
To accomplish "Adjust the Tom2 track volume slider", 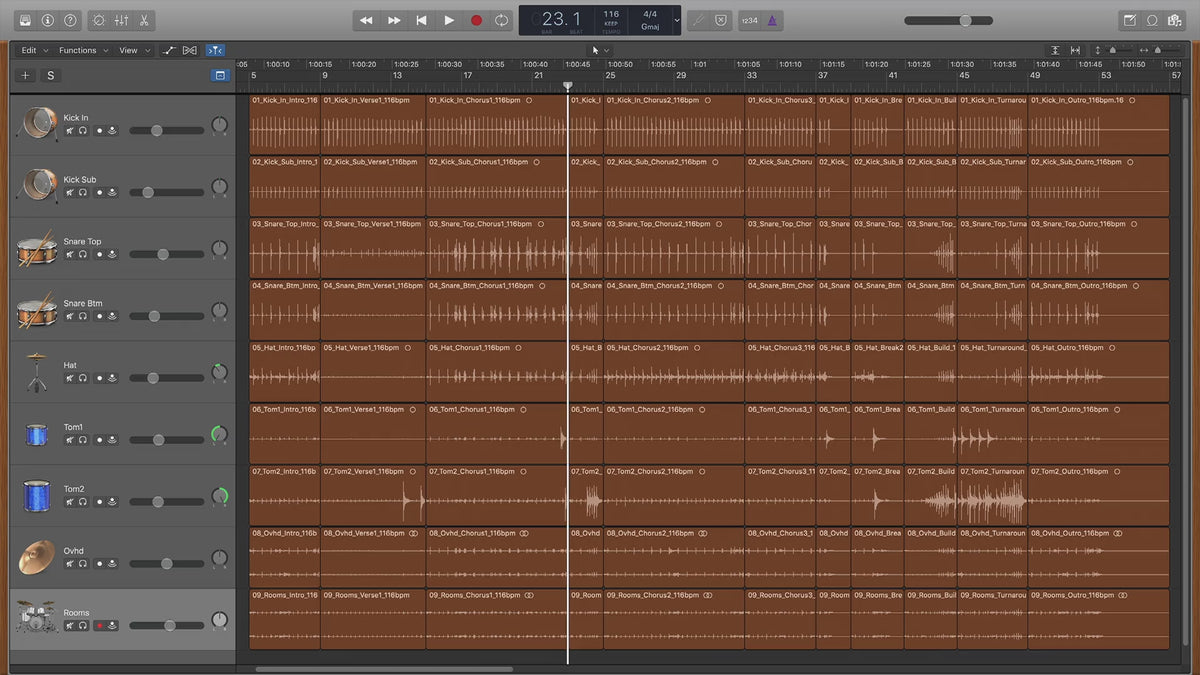I will click(x=158, y=502).
